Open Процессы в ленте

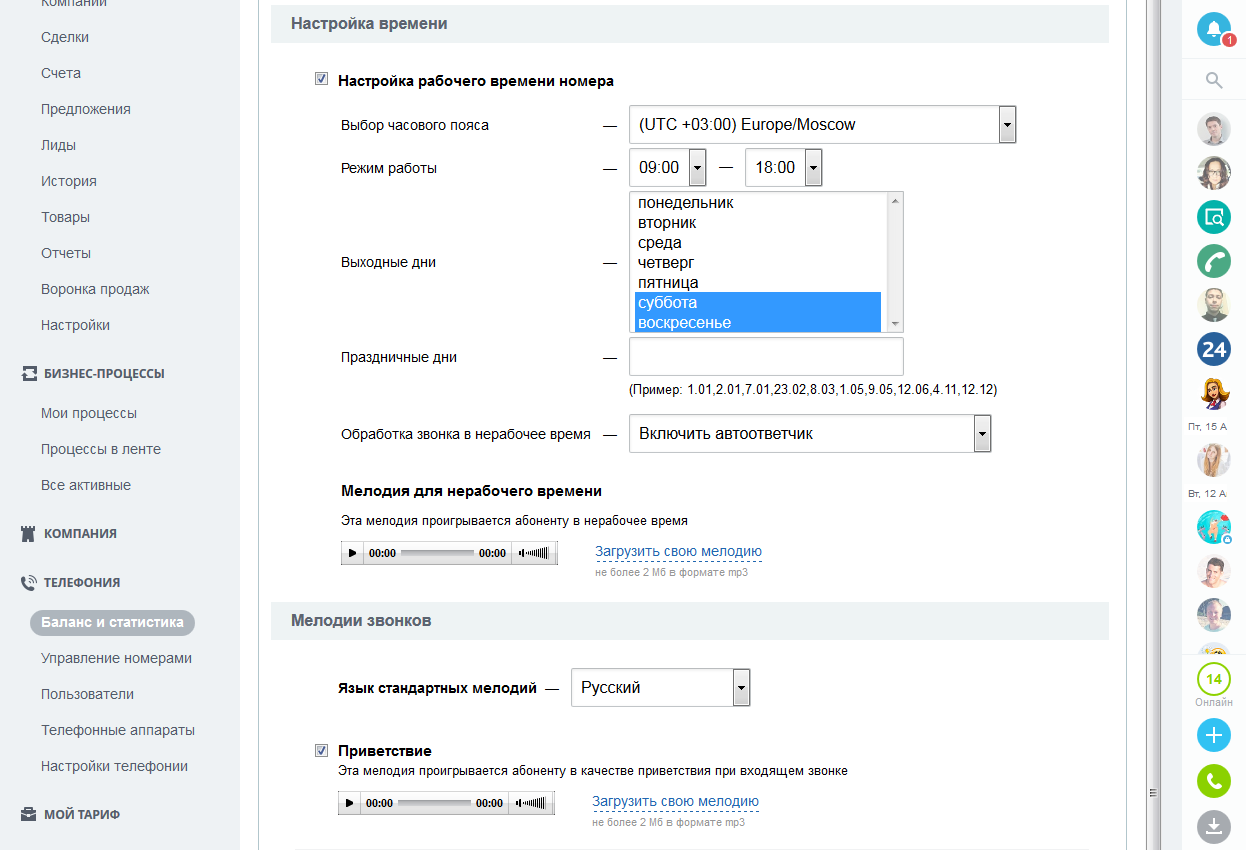click(101, 449)
